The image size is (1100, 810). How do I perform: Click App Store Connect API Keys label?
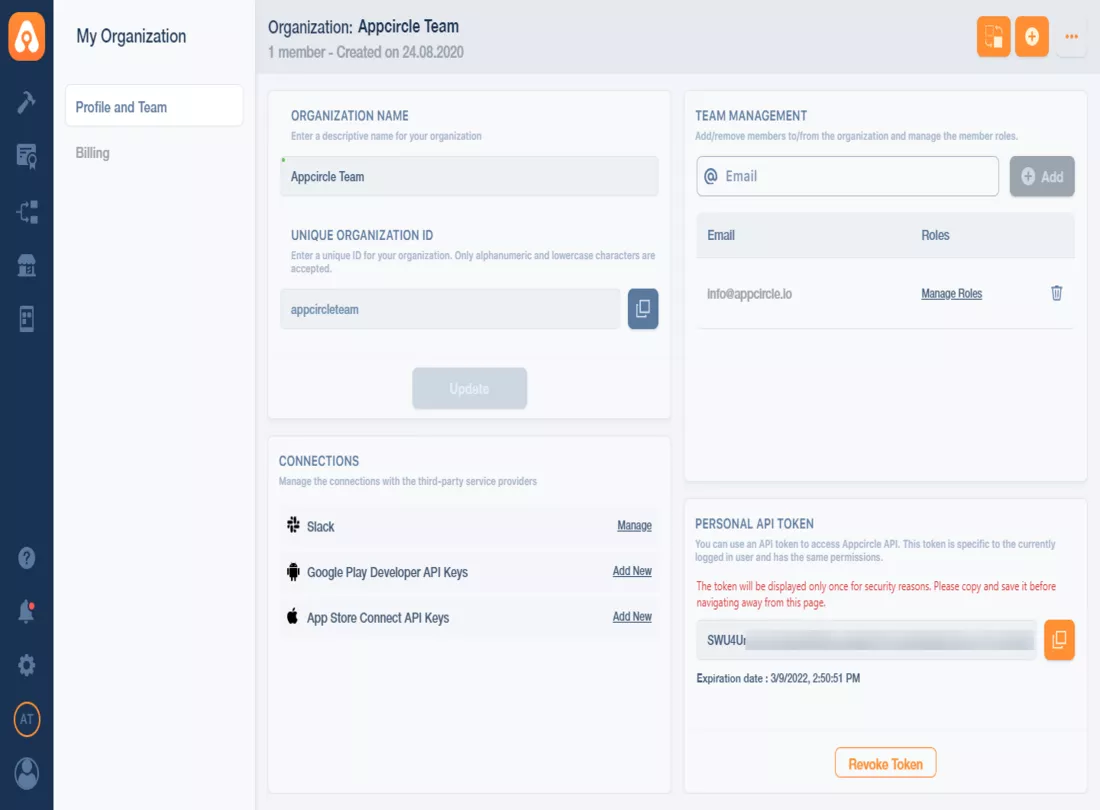(x=378, y=618)
